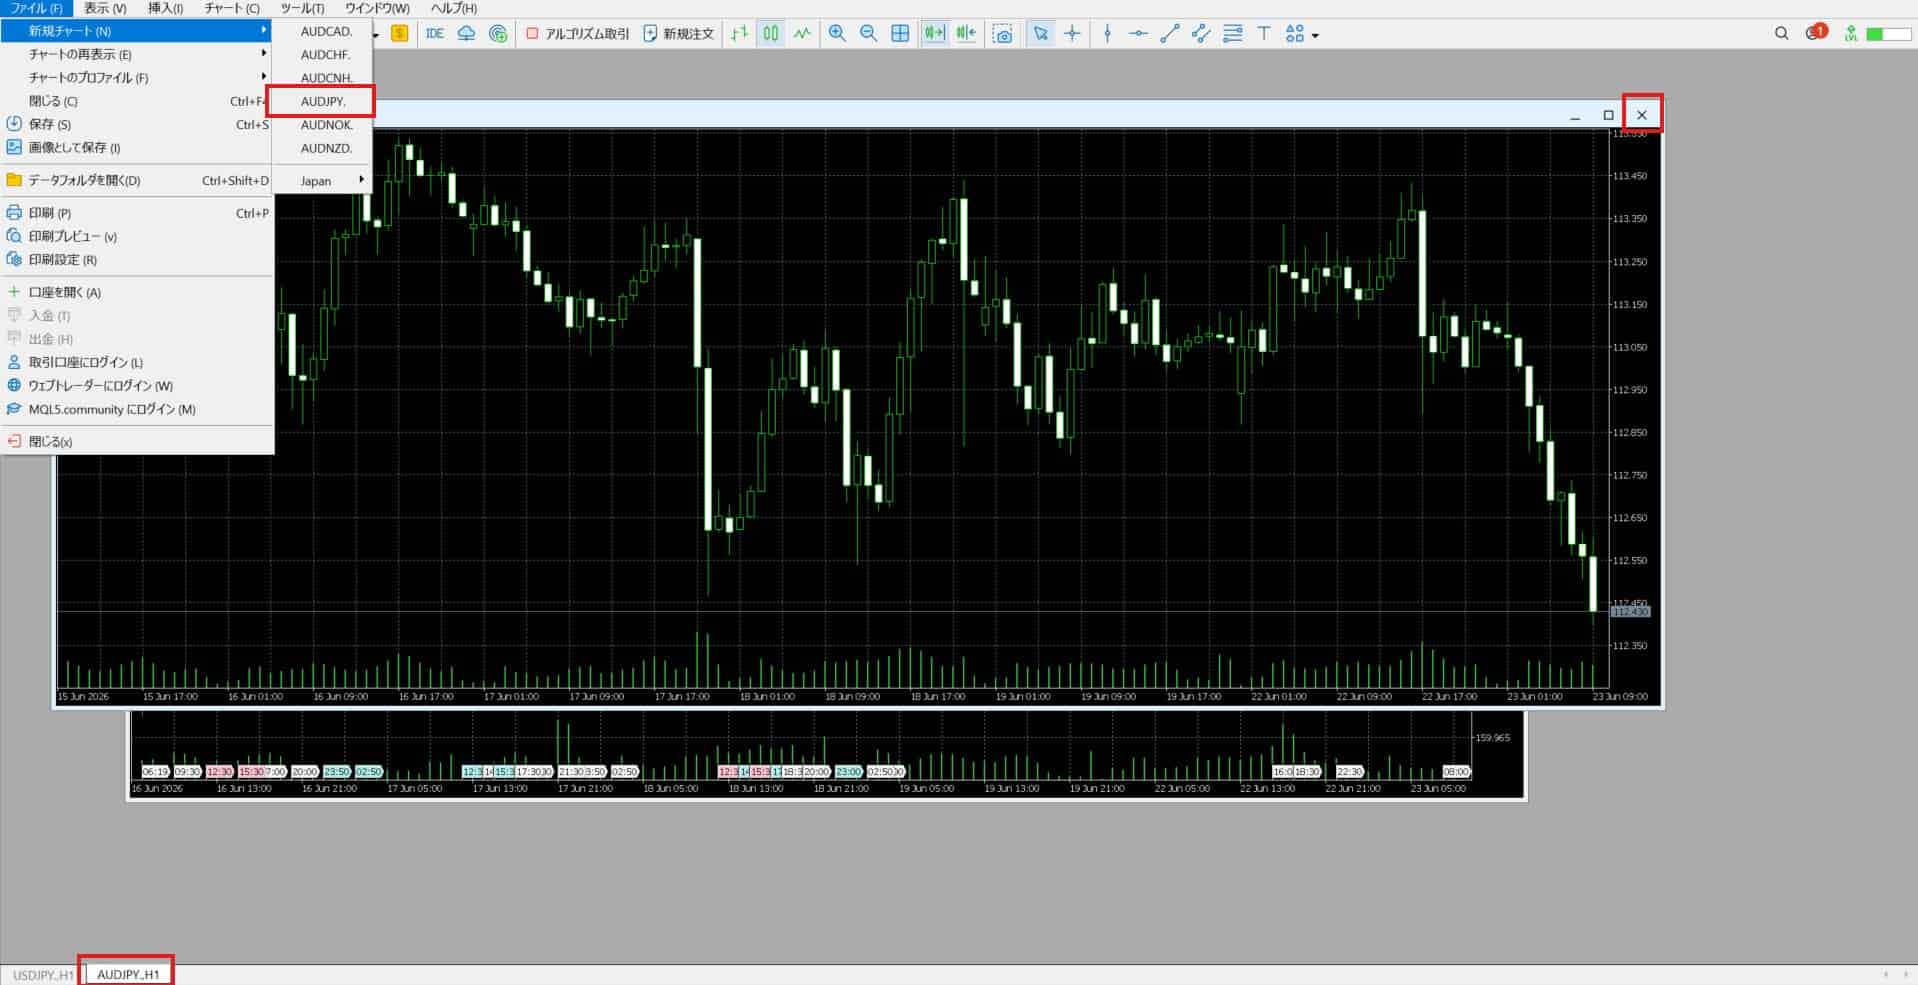Click the 新規注文 new order button
1918x985 pixels.
pos(679,34)
